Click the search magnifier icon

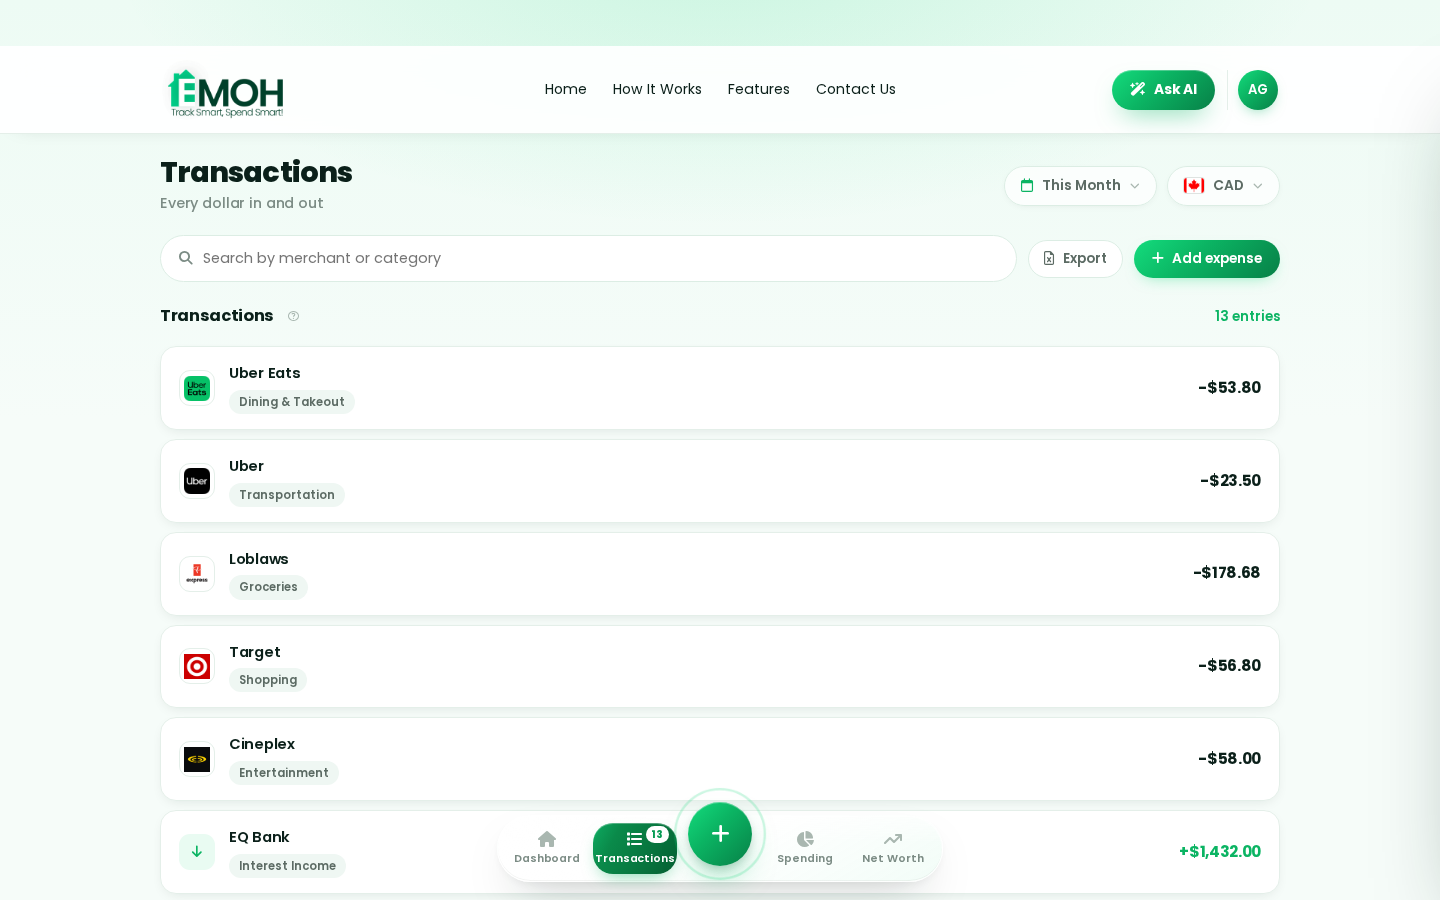186,258
